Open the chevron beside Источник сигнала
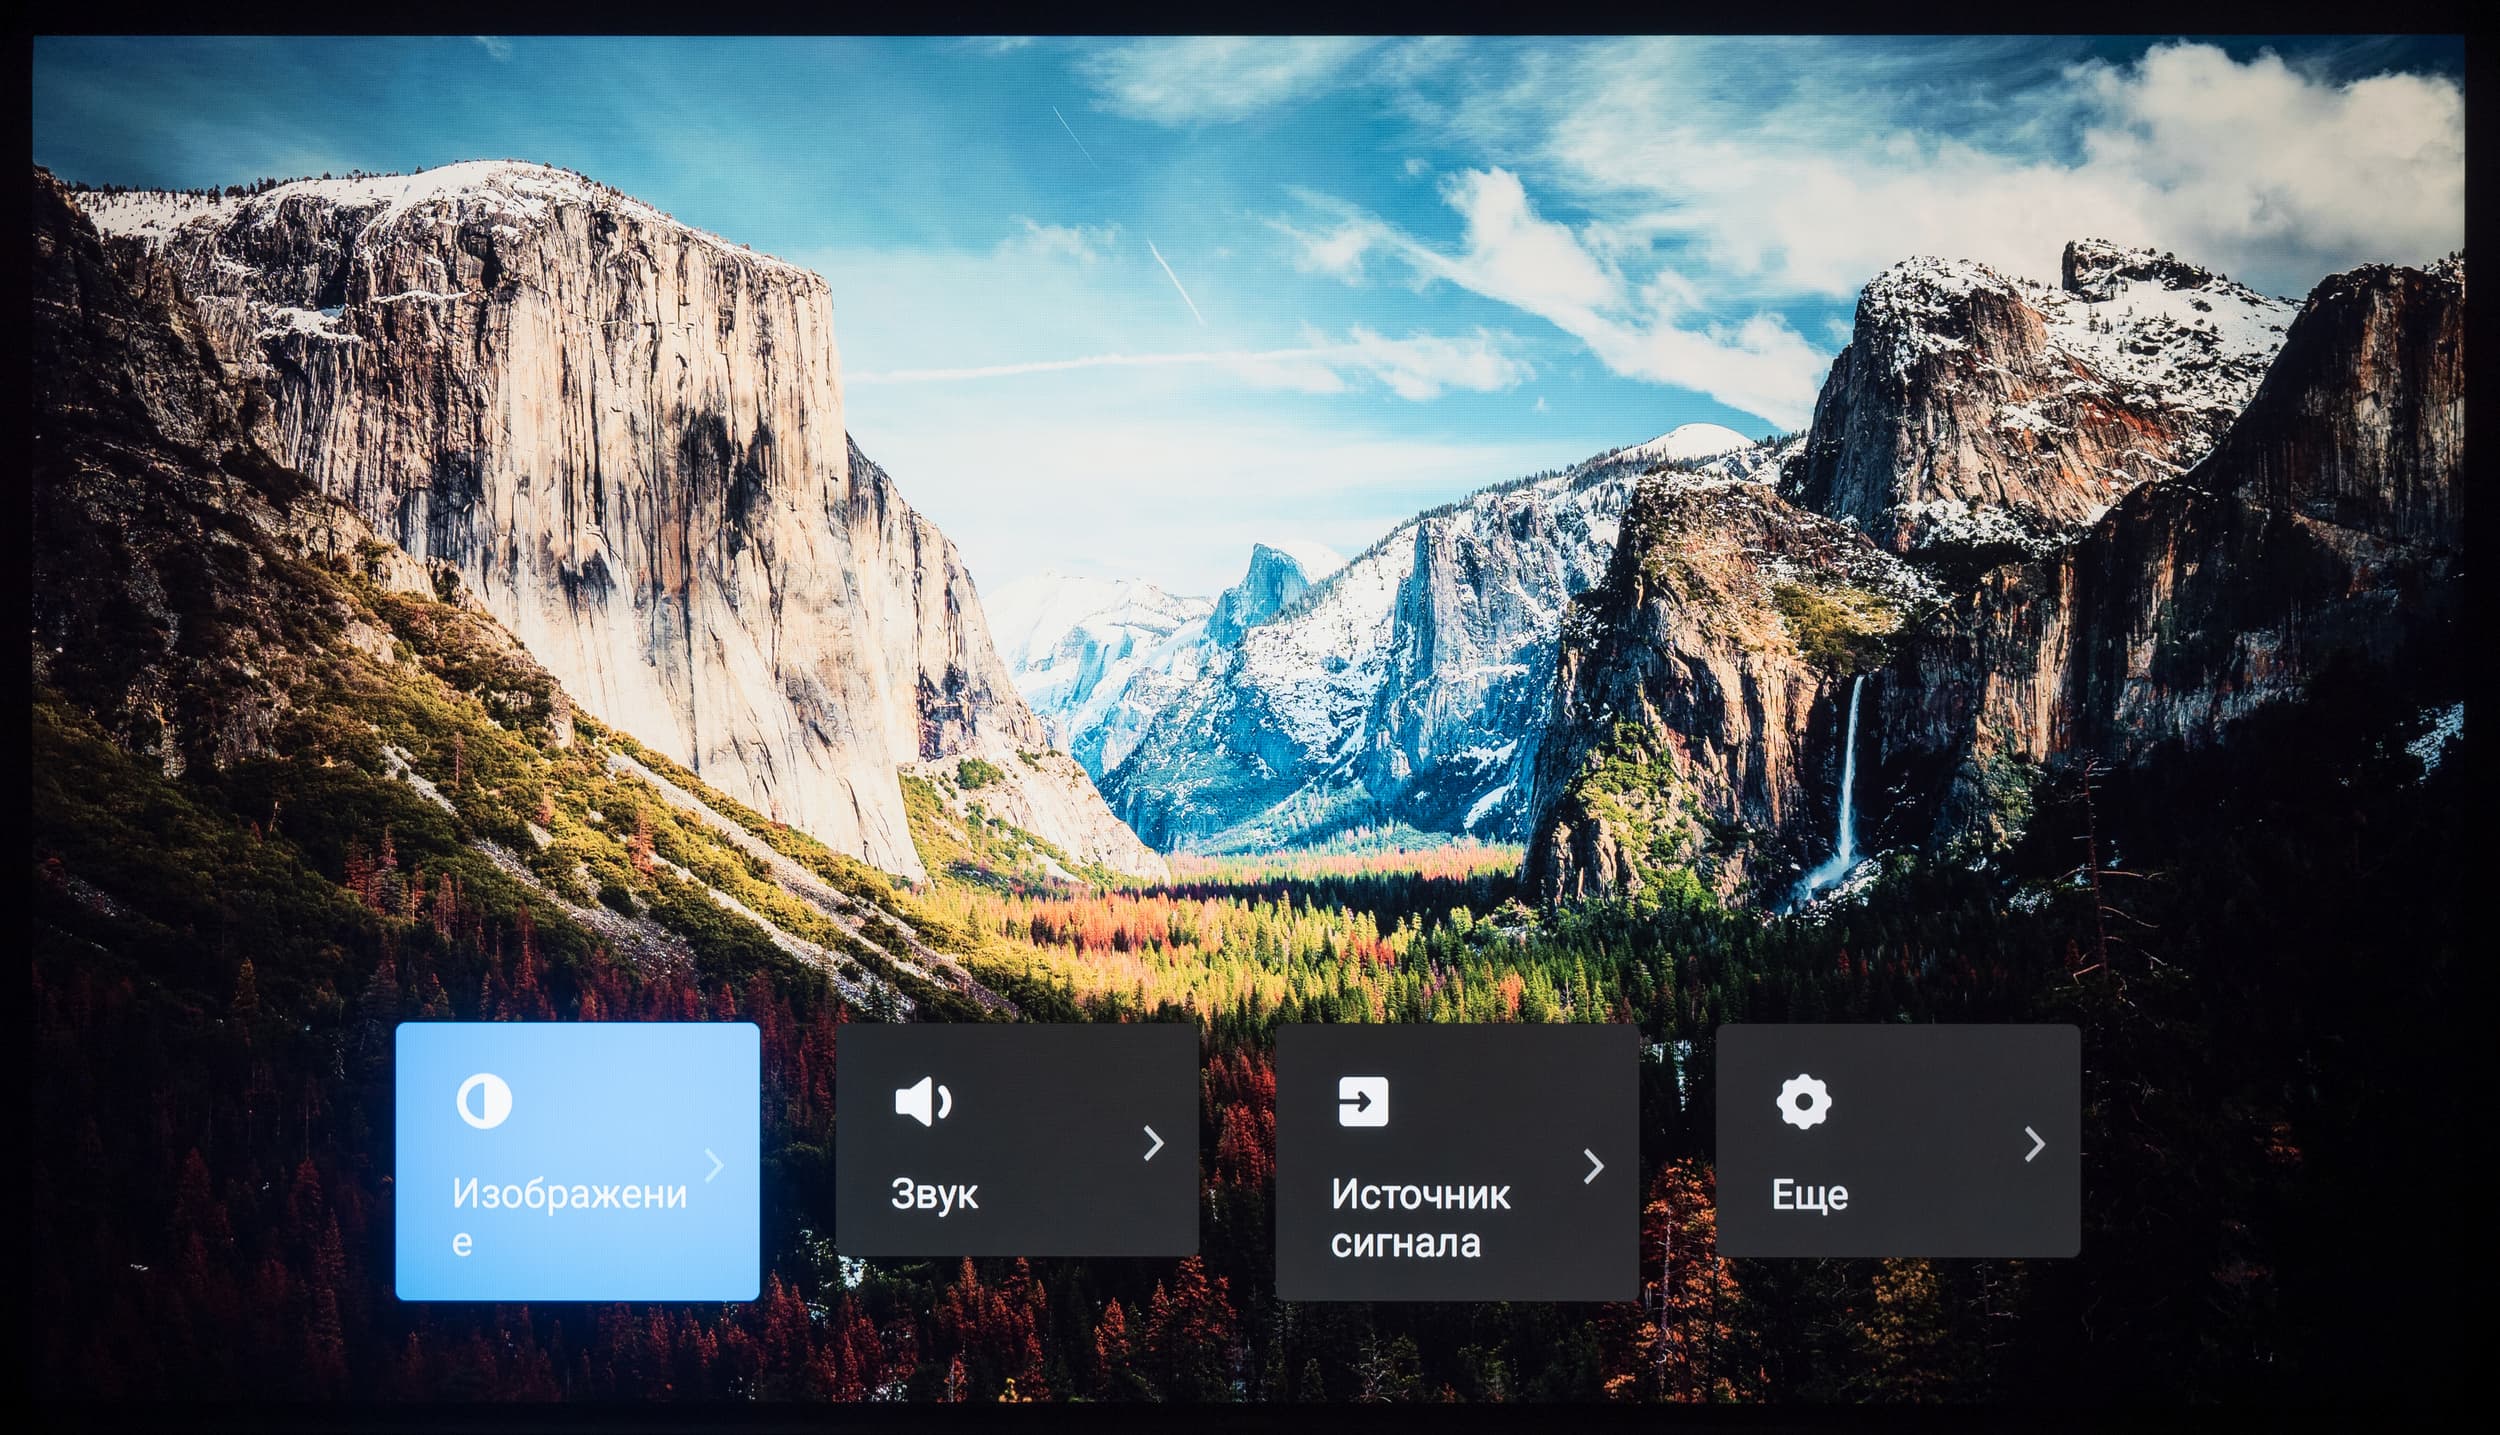The image size is (2500, 1435). (1594, 1166)
